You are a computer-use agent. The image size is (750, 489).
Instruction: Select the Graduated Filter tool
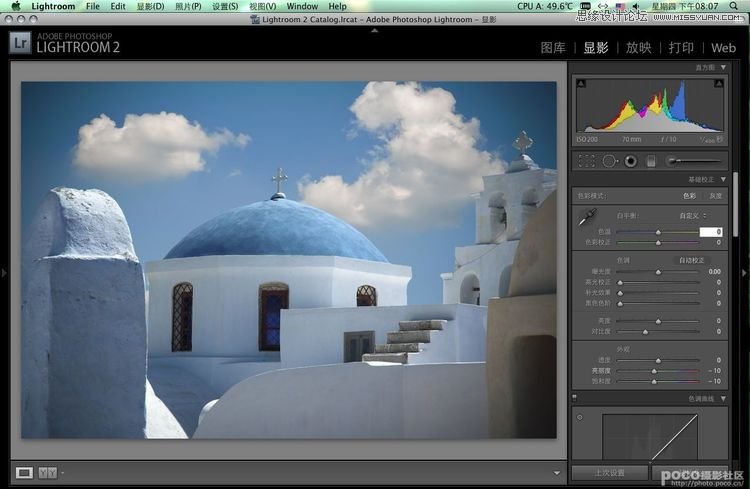coord(651,160)
